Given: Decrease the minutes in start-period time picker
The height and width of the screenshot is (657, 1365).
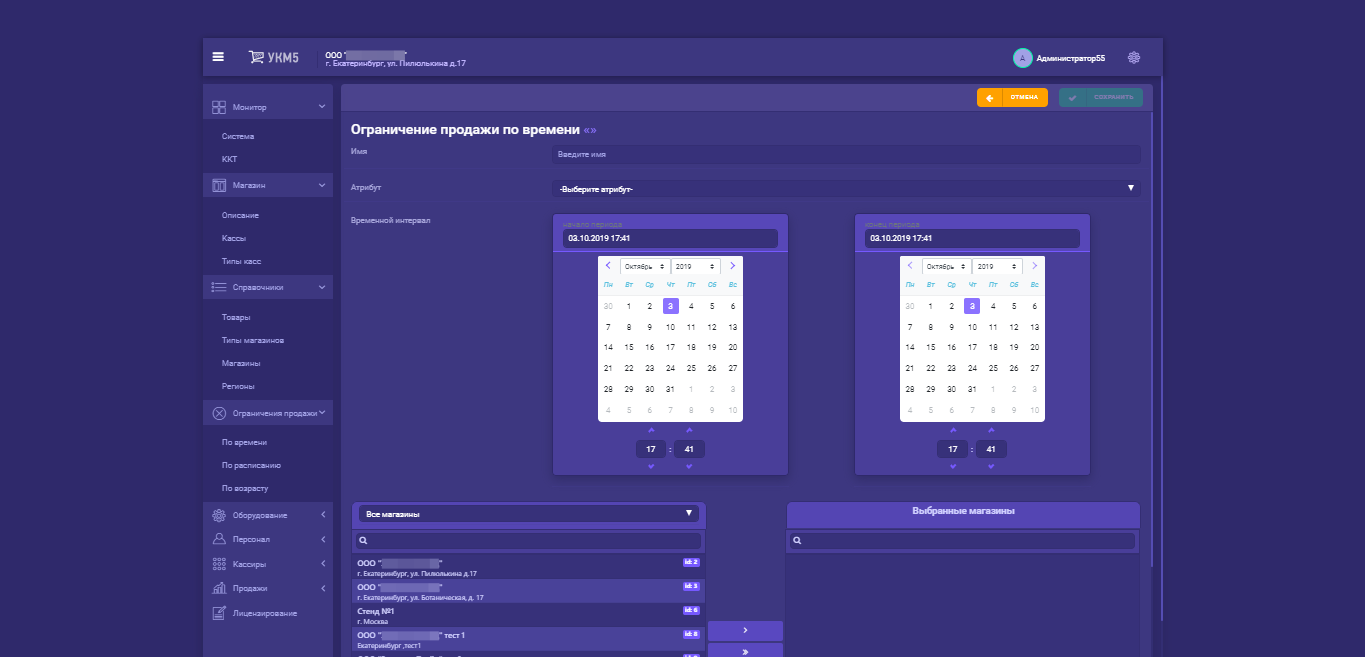Looking at the screenshot, I should tap(689, 467).
